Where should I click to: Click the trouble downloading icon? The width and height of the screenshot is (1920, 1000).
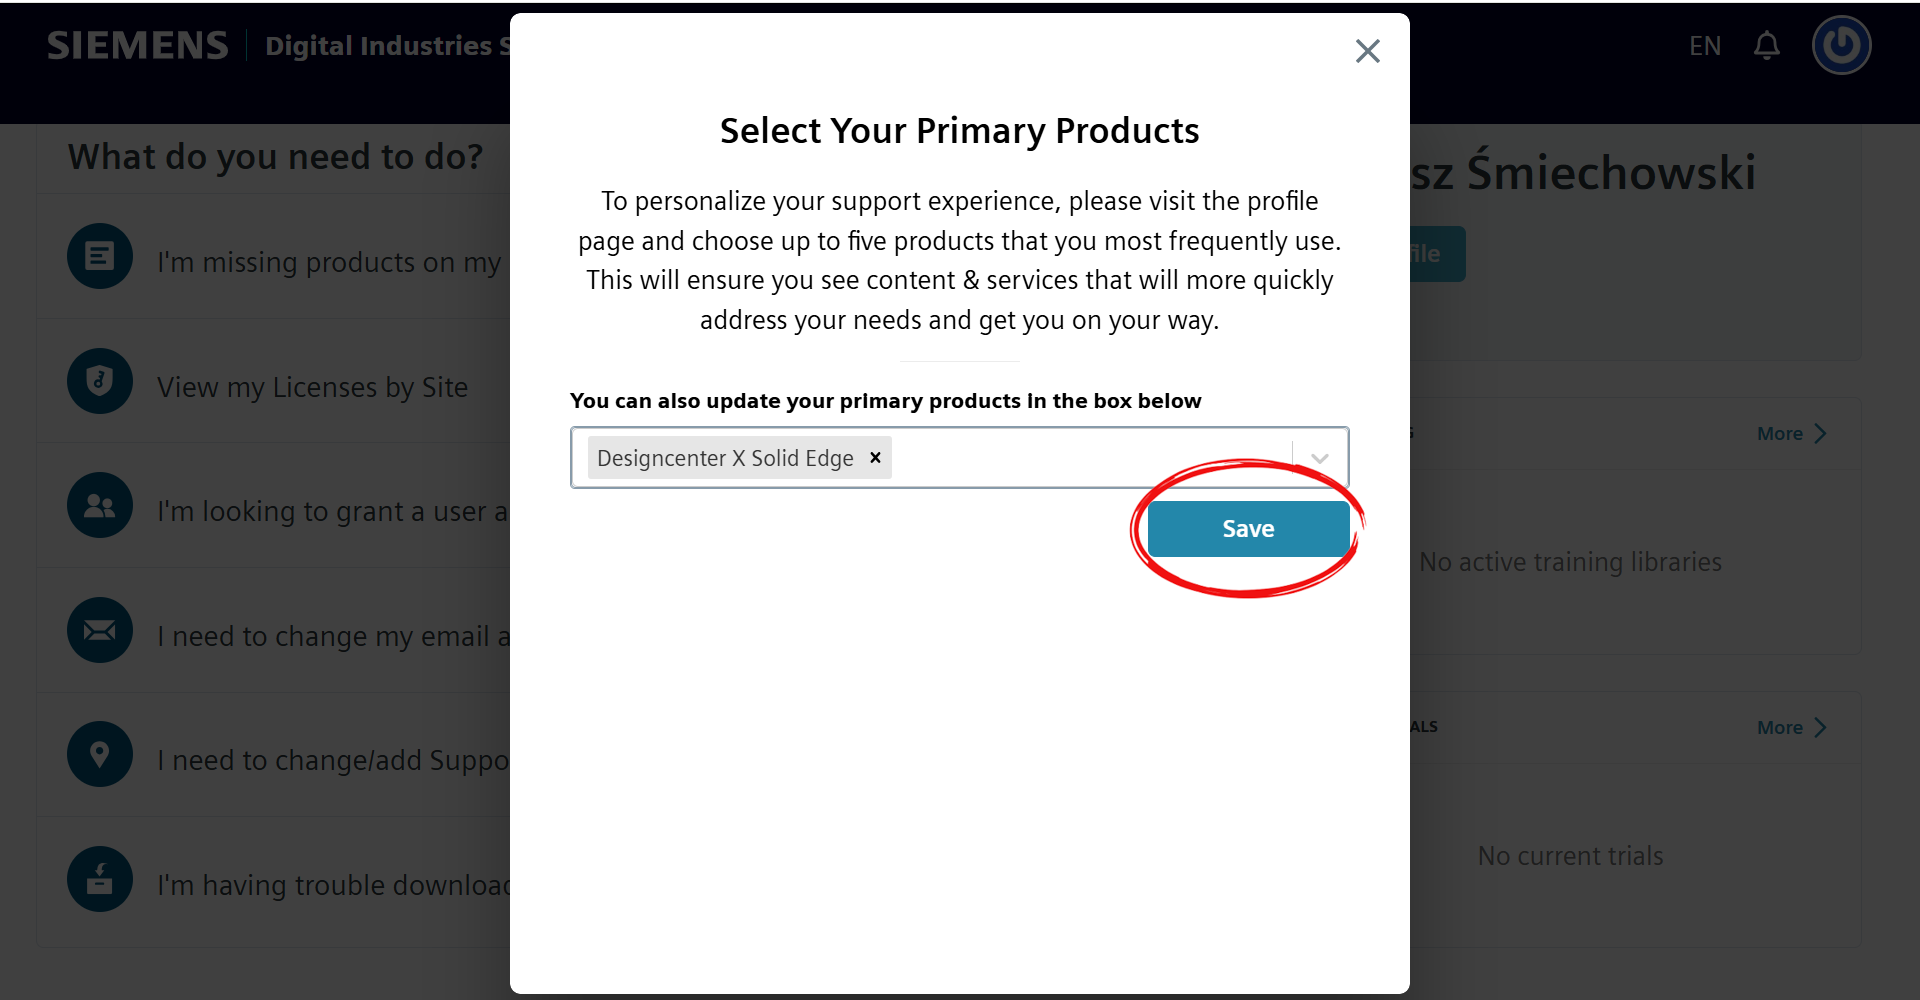point(100,879)
